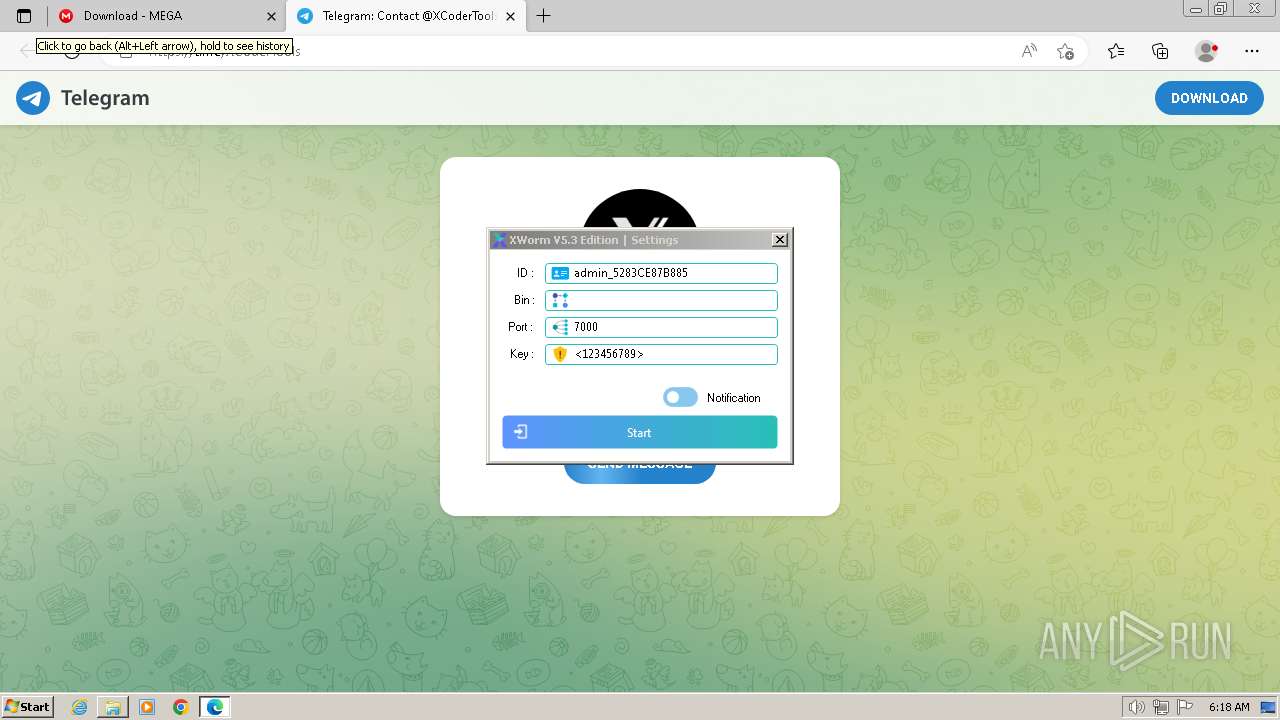Click the Notification label in the dialog
1280x720 pixels.
click(x=734, y=398)
